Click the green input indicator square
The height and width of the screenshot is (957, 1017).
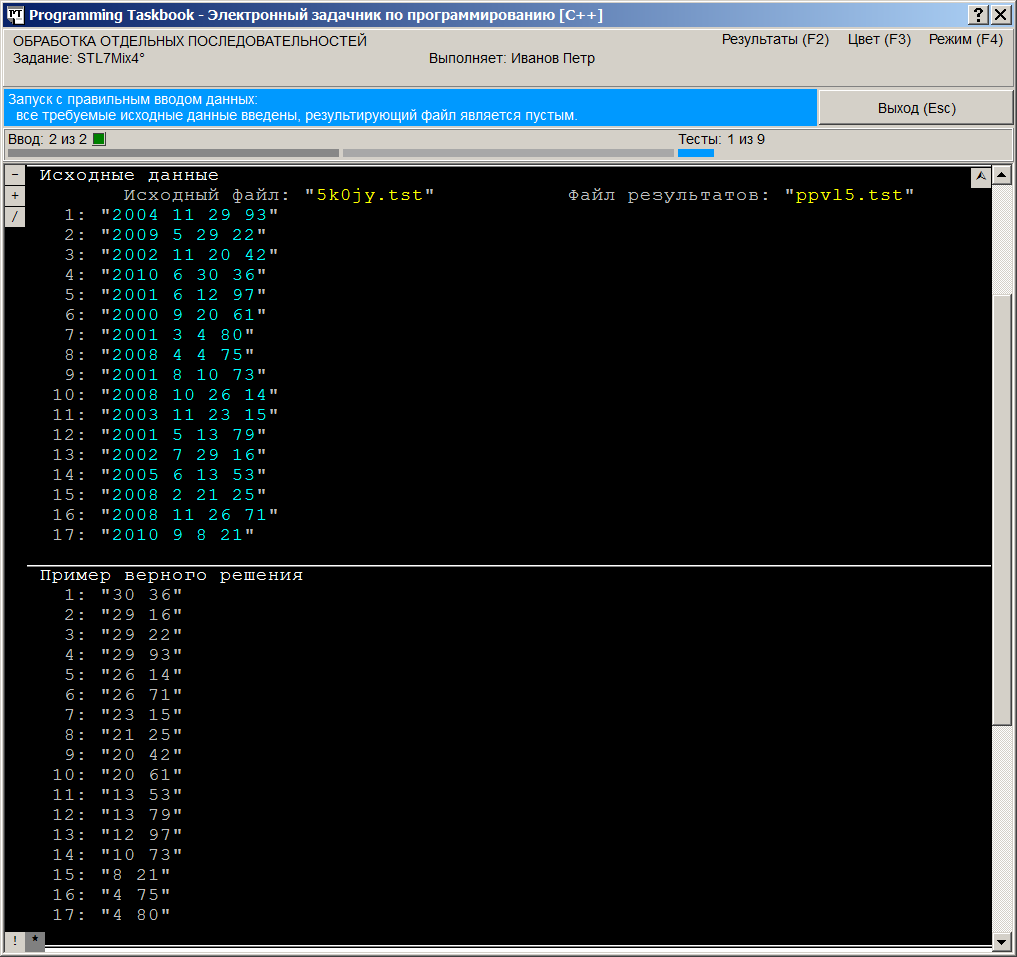pyautogui.click(x=99, y=139)
